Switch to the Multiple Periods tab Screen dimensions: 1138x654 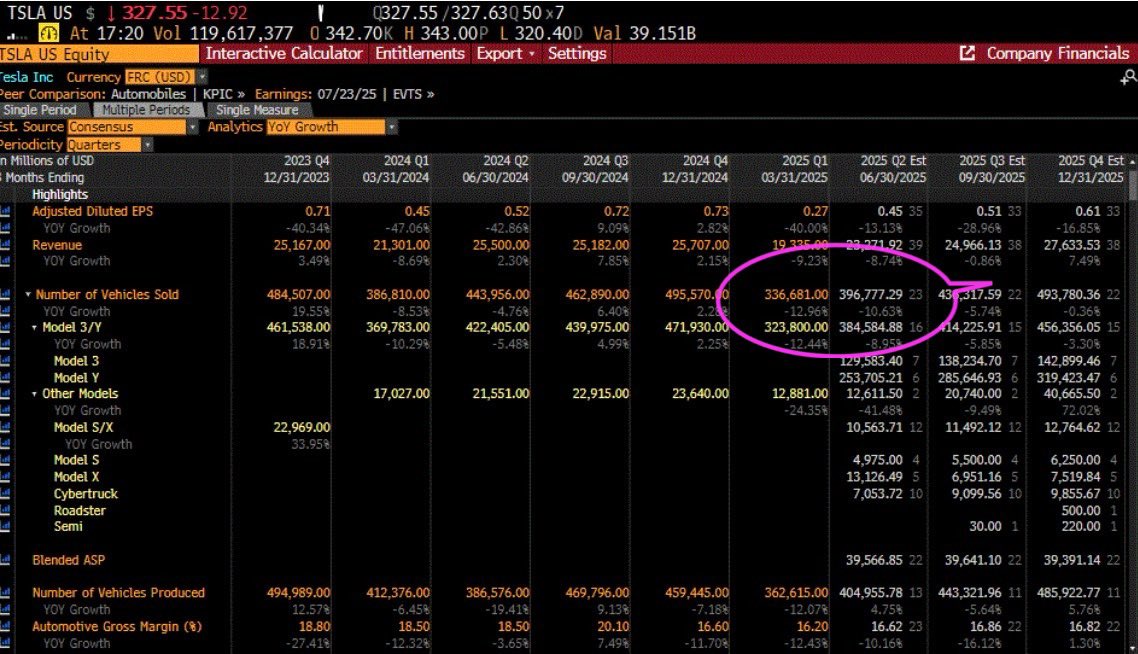point(146,110)
